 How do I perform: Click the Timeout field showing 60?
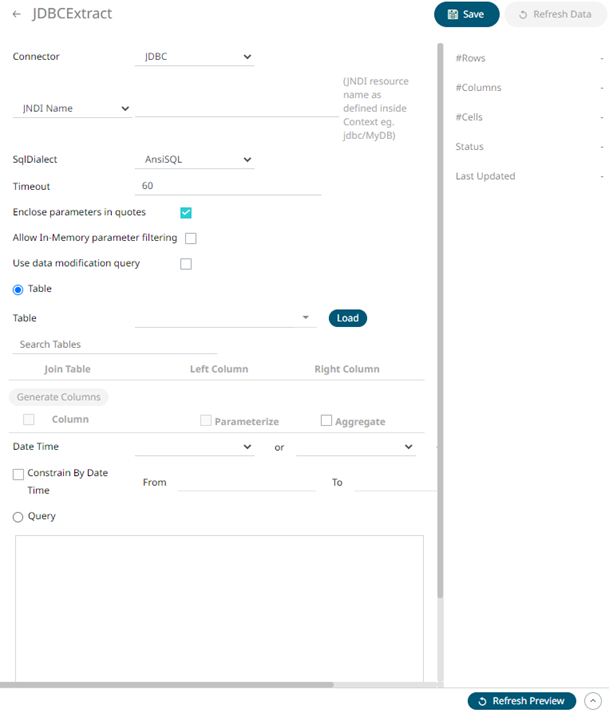[x=227, y=186]
